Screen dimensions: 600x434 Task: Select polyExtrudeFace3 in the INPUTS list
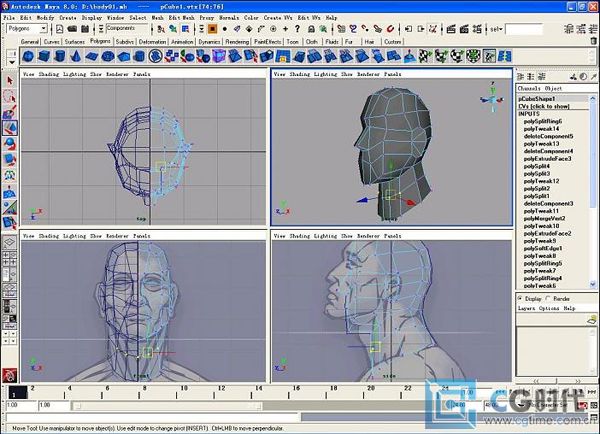tap(547, 158)
